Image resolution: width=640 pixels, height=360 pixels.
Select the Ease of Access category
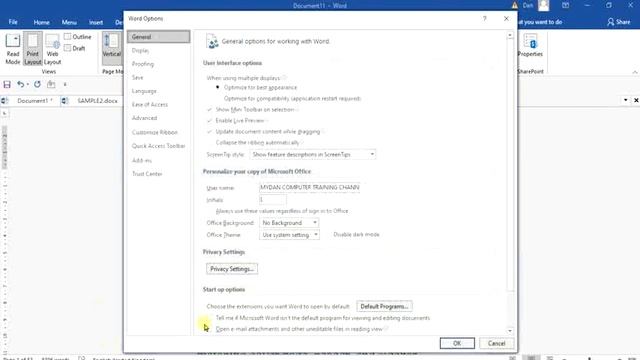(x=158, y=104)
